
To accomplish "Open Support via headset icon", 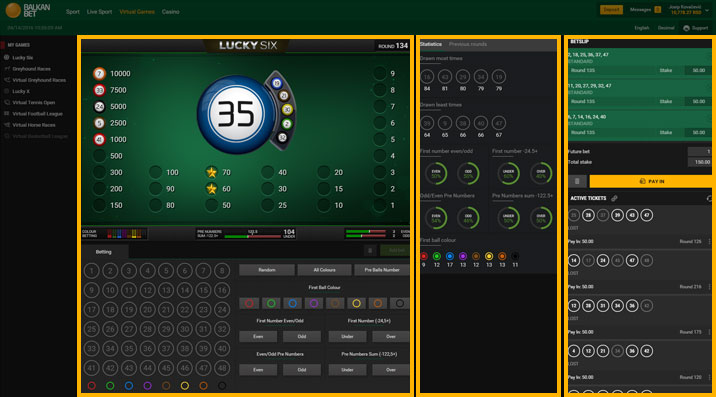I will [686, 28].
